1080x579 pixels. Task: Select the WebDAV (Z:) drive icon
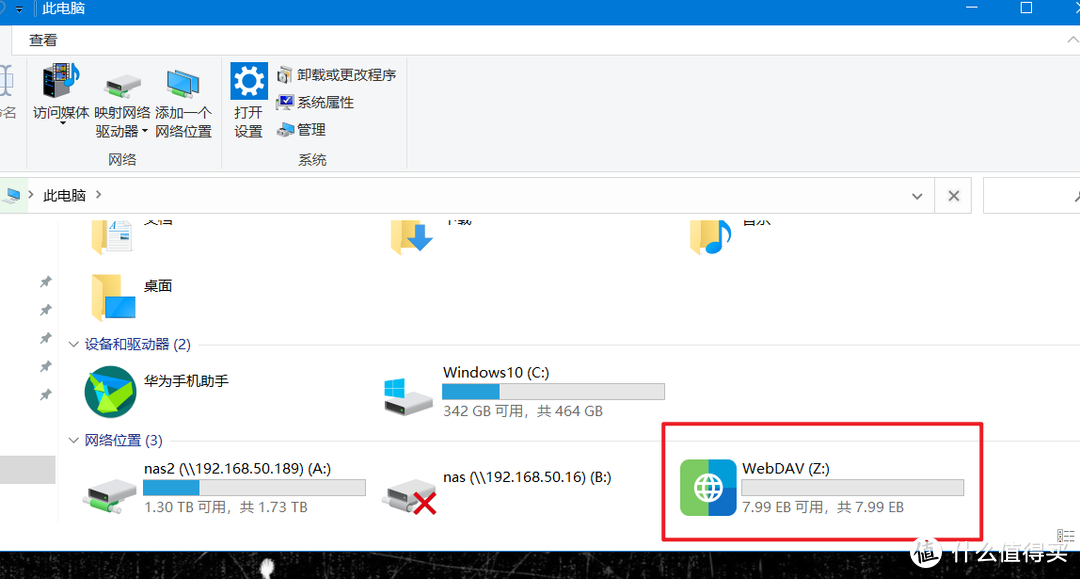708,487
